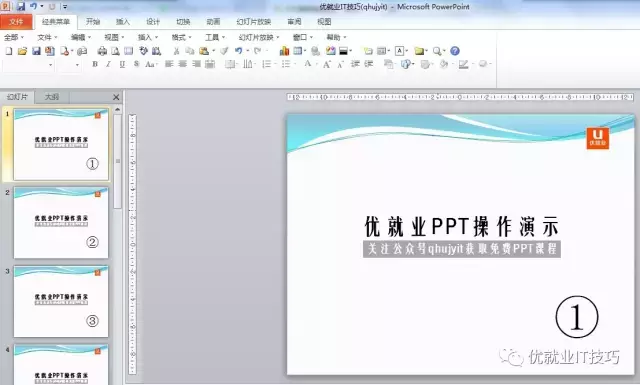The width and height of the screenshot is (640, 385).
Task: Click the Bulleted list icon
Action: [x=286, y=64]
